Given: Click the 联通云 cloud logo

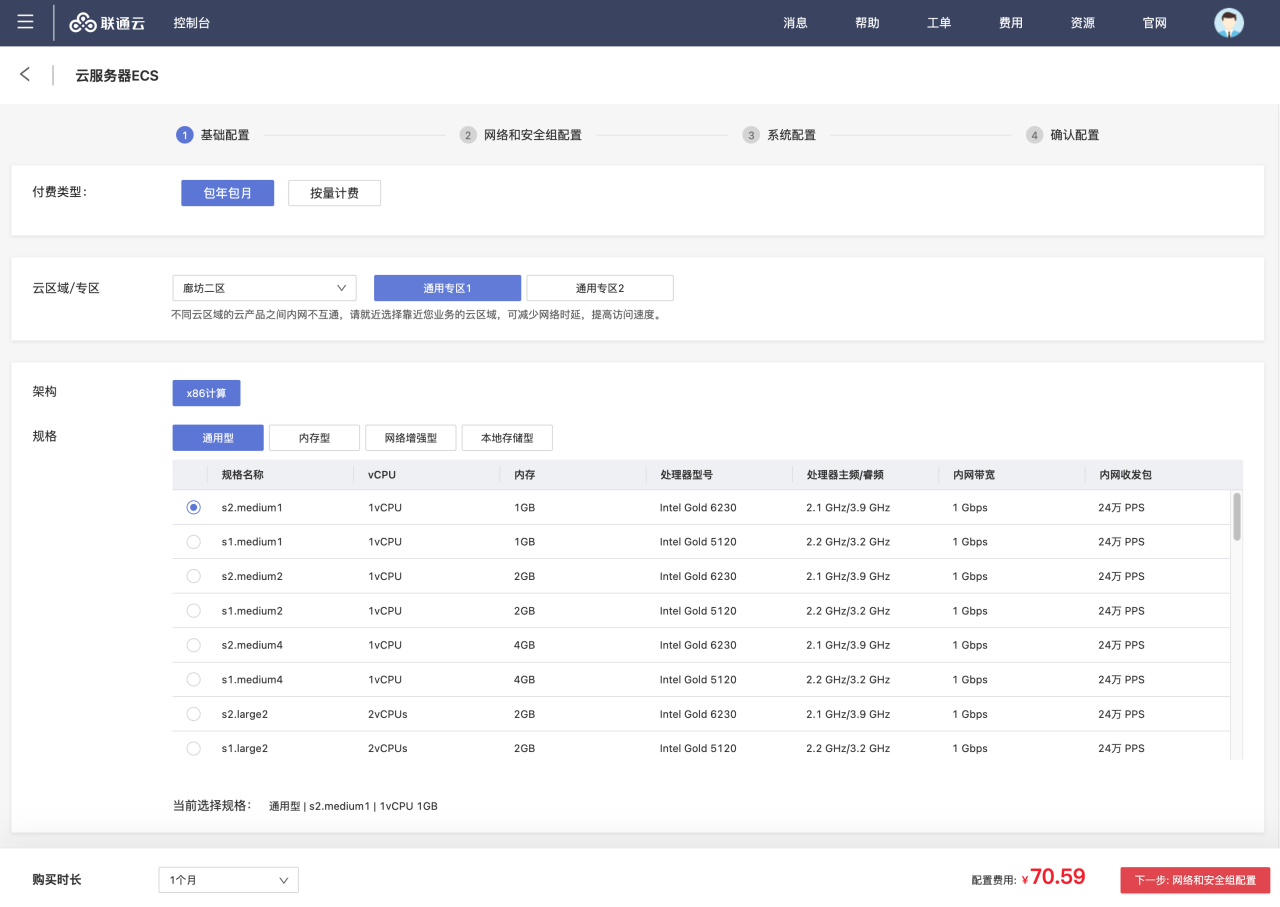Looking at the screenshot, I should click(x=108, y=23).
